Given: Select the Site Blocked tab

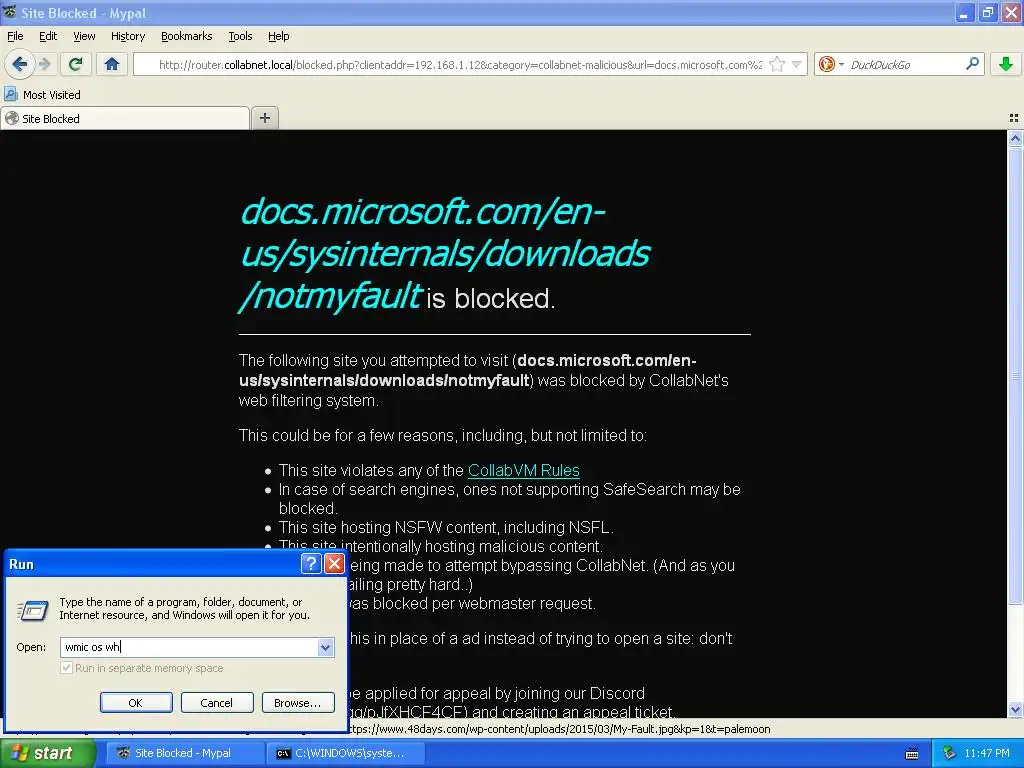Looking at the screenshot, I should 125,118.
